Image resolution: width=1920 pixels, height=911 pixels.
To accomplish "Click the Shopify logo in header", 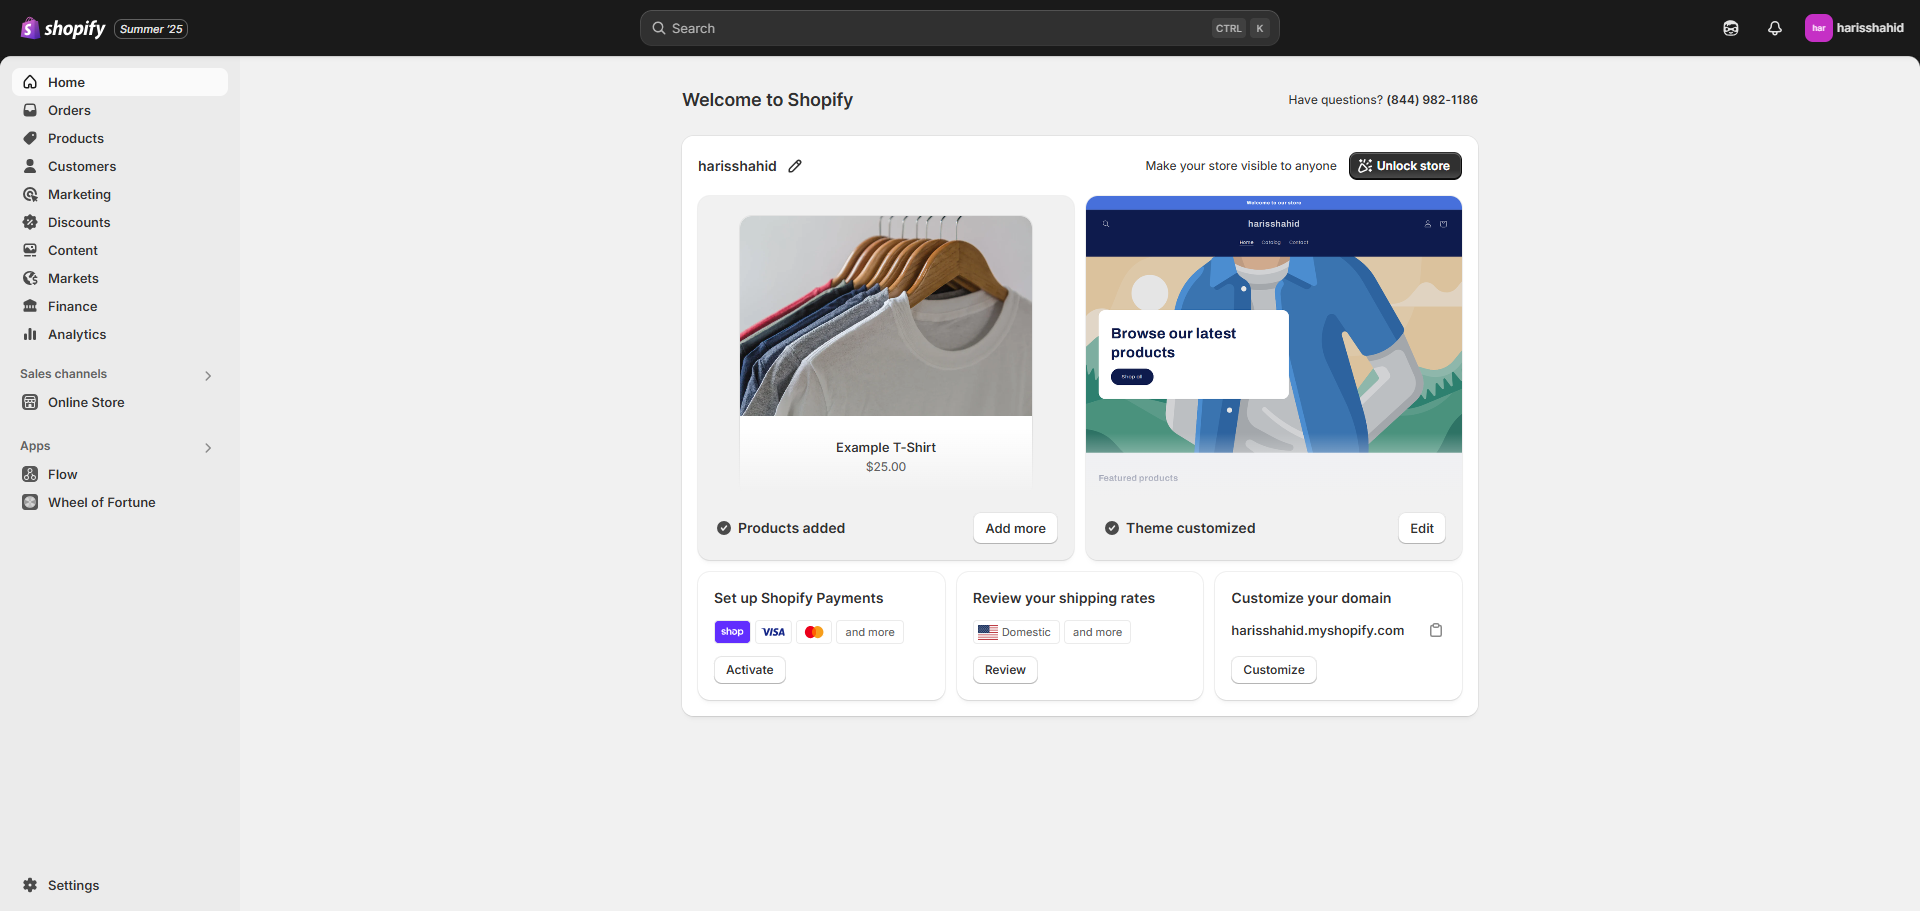I will (63, 28).
